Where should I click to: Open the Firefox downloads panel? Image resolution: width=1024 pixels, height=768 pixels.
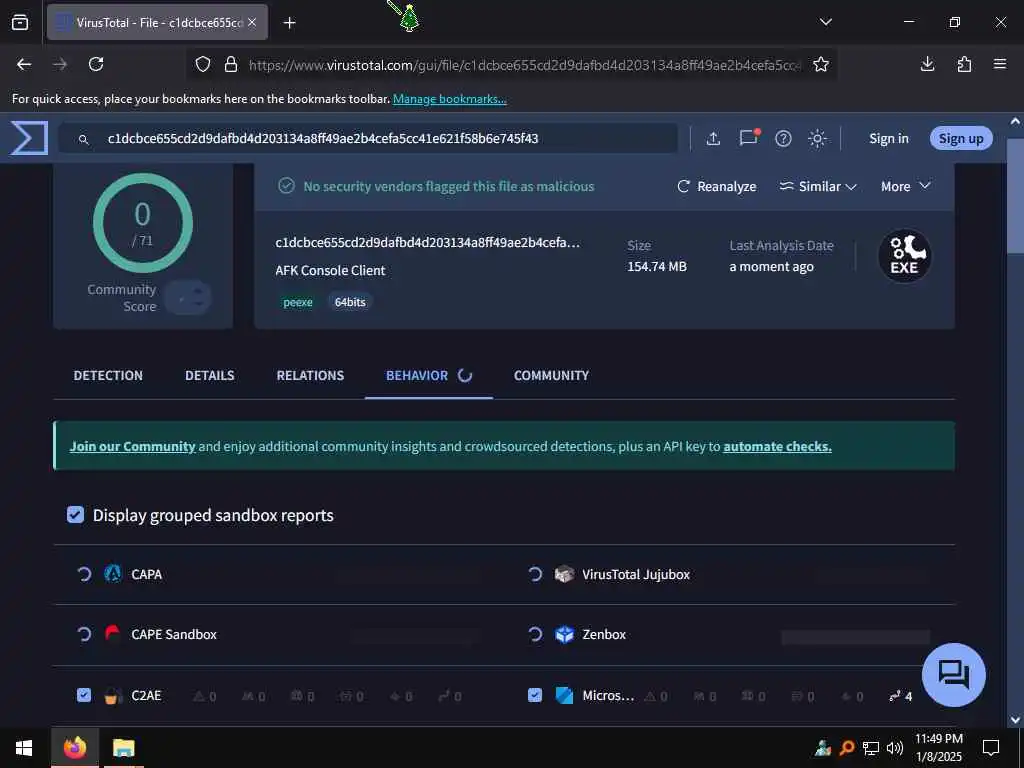point(927,64)
